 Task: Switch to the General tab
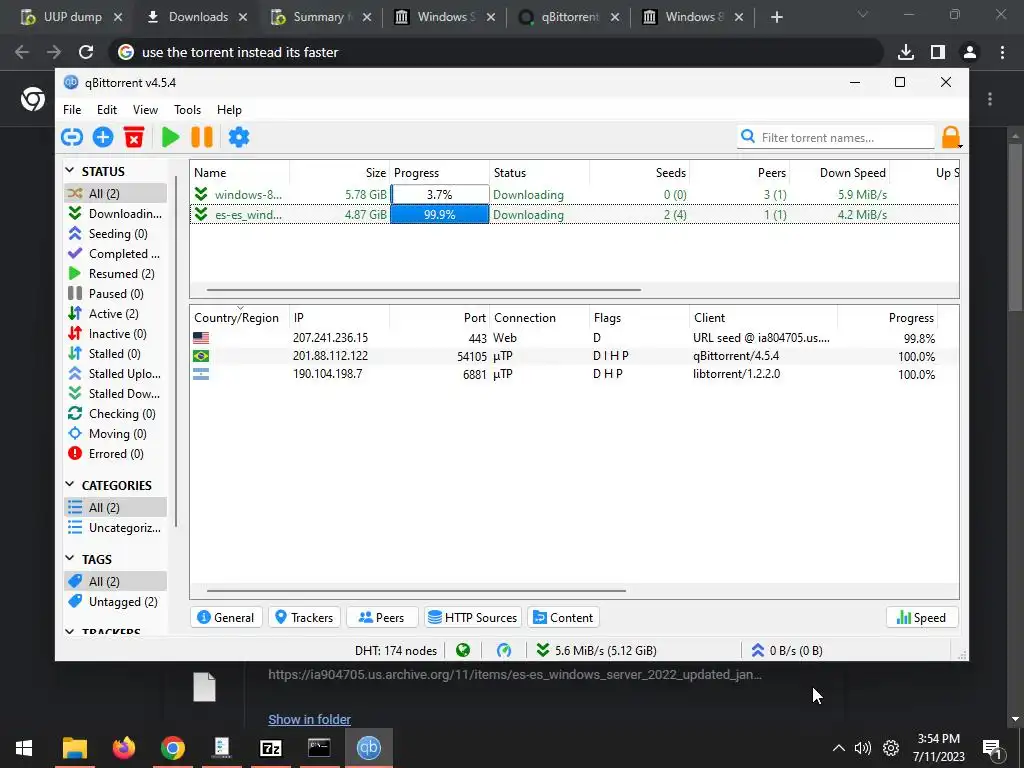226,617
